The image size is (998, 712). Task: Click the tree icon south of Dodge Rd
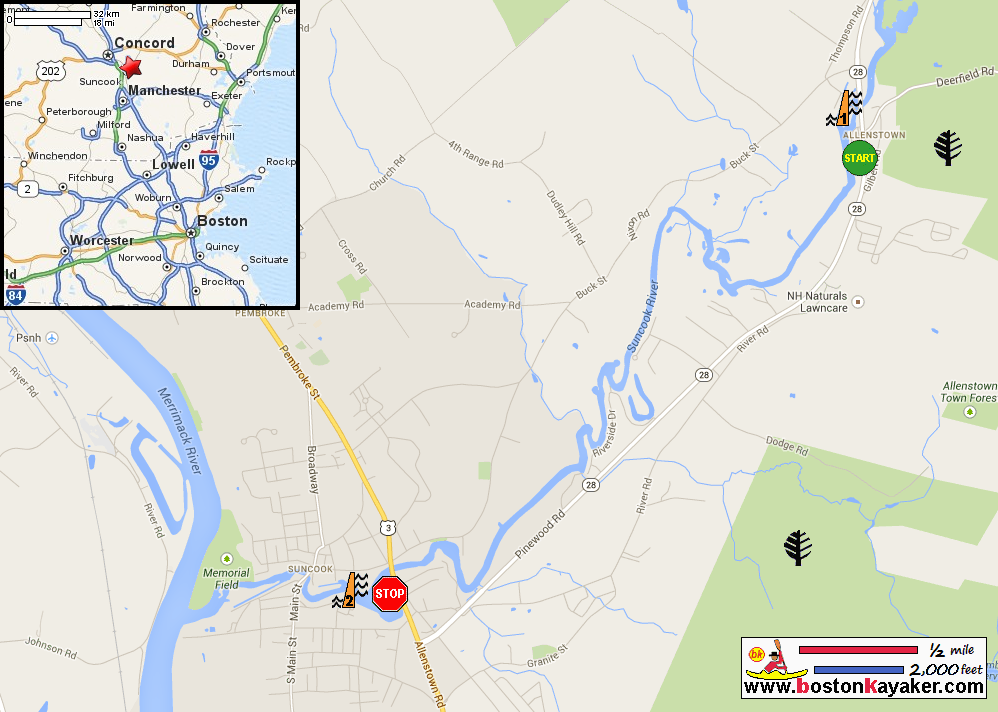click(798, 548)
